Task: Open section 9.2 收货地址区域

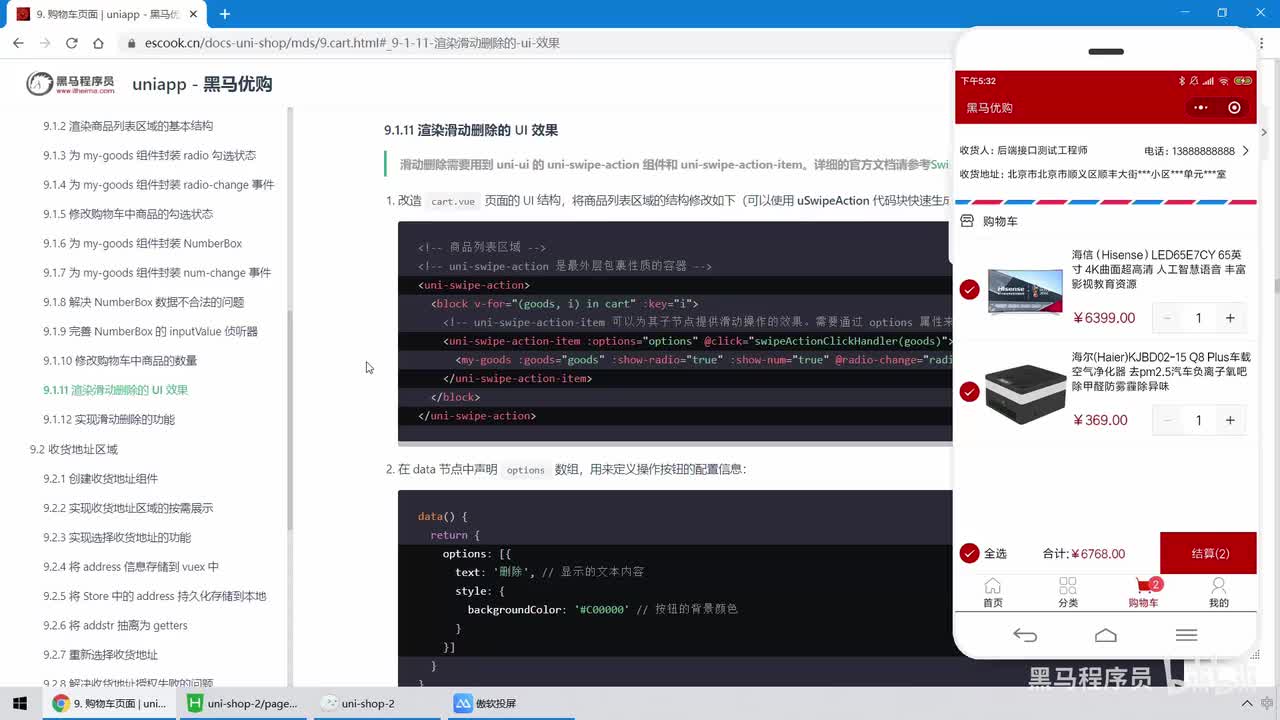Action: pyautogui.click(x=74, y=449)
